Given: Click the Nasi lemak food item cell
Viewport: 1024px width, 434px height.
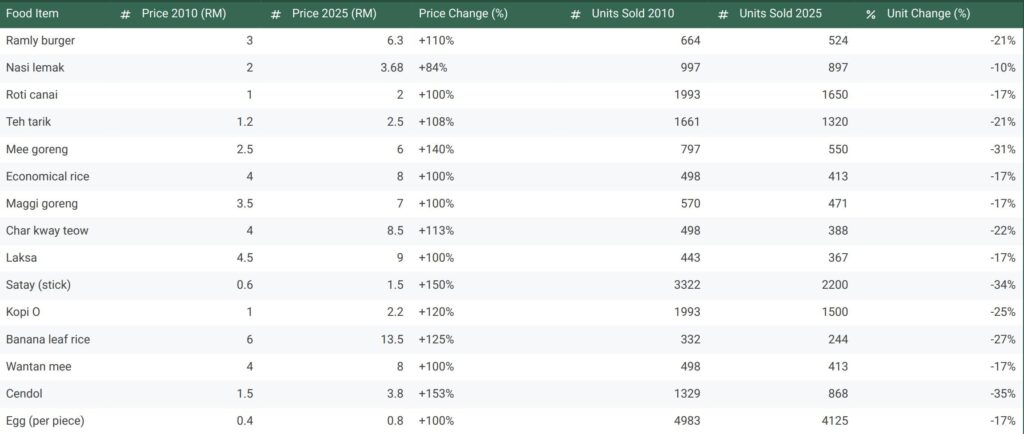Looking at the screenshot, I should point(34,67).
